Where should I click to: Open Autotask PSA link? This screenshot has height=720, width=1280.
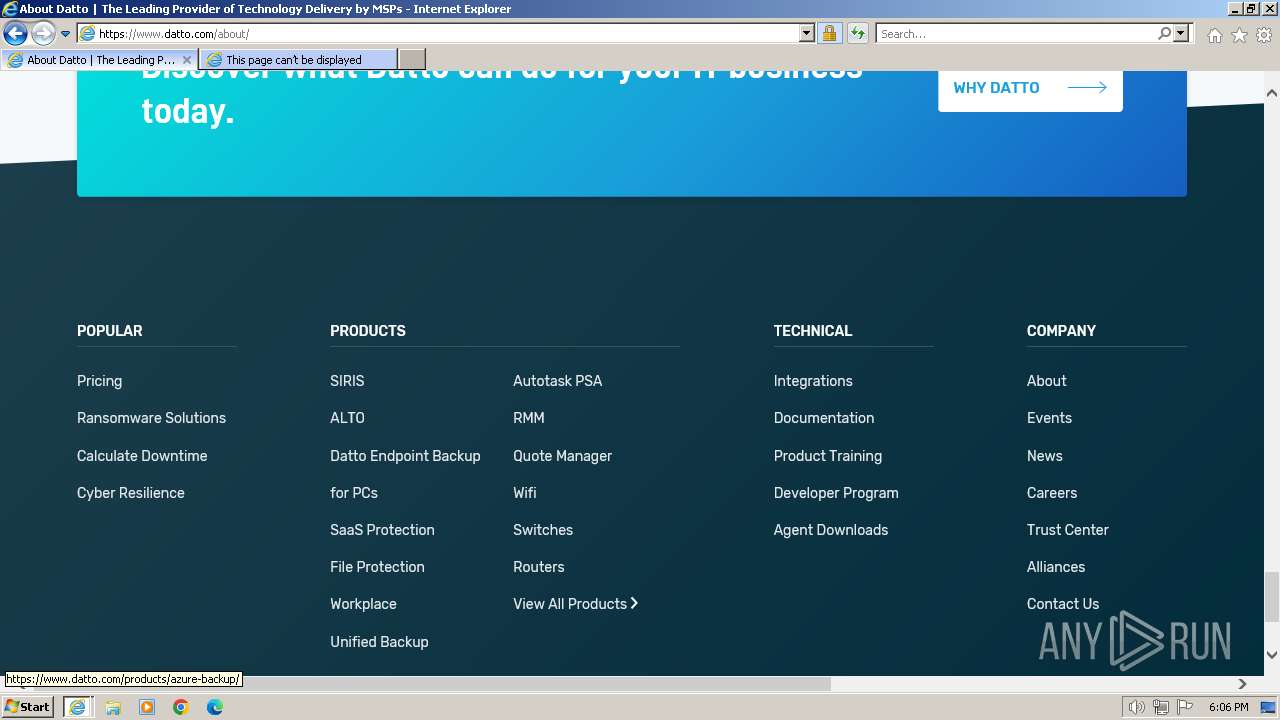pos(557,381)
